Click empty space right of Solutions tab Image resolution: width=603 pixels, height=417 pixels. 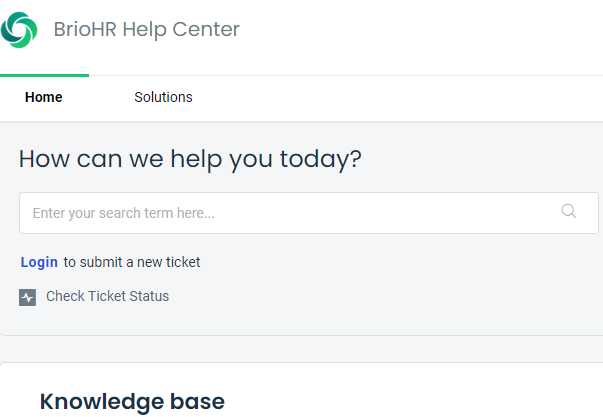396,98
